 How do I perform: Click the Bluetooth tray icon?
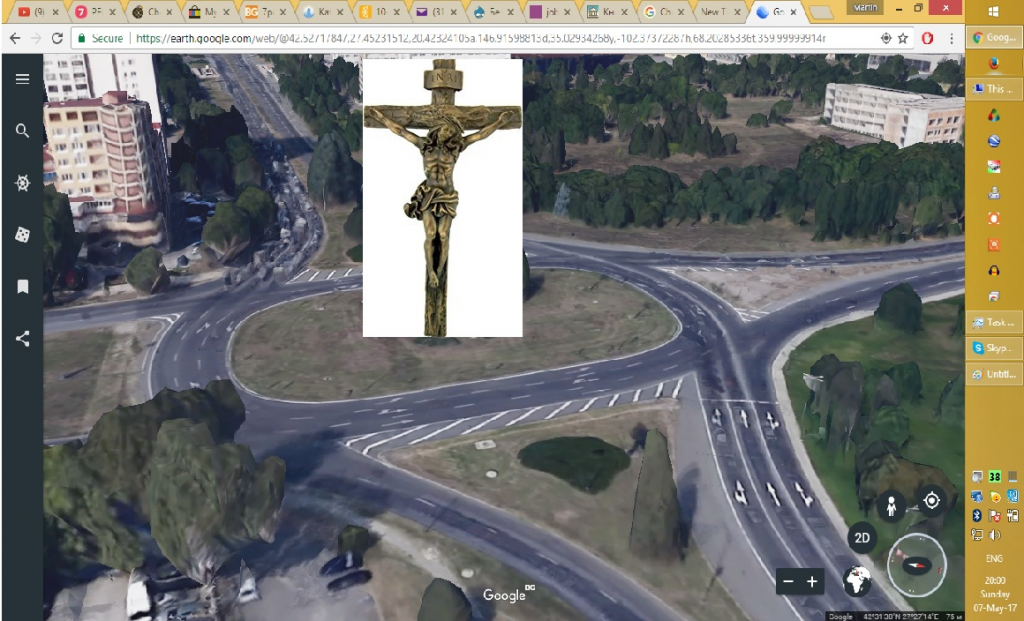(x=977, y=516)
